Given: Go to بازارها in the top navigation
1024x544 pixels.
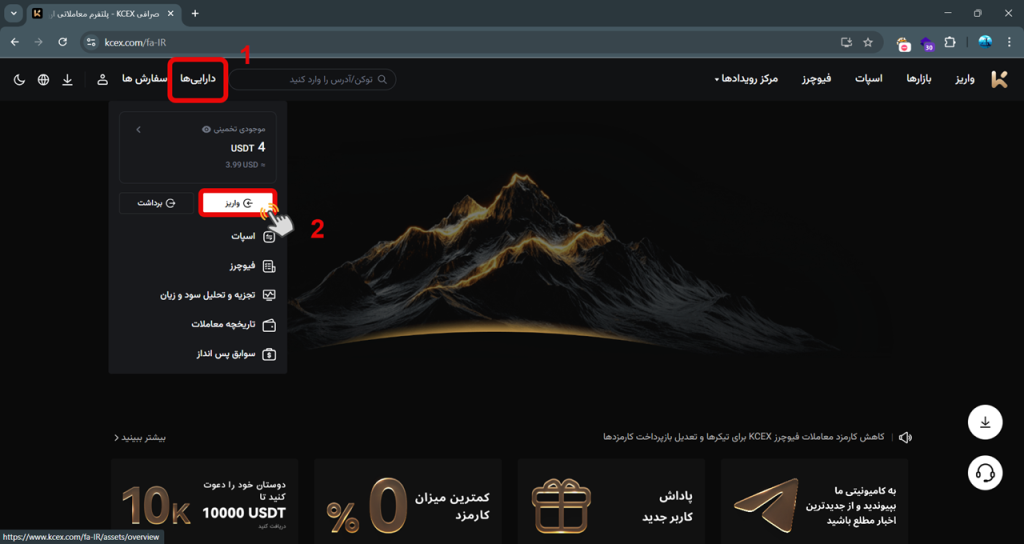Looking at the screenshot, I should [919, 79].
